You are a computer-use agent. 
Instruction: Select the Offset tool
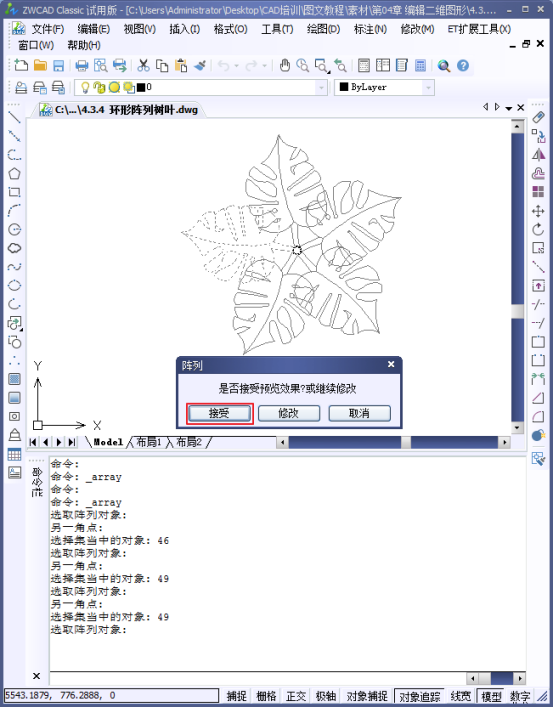[x=538, y=173]
